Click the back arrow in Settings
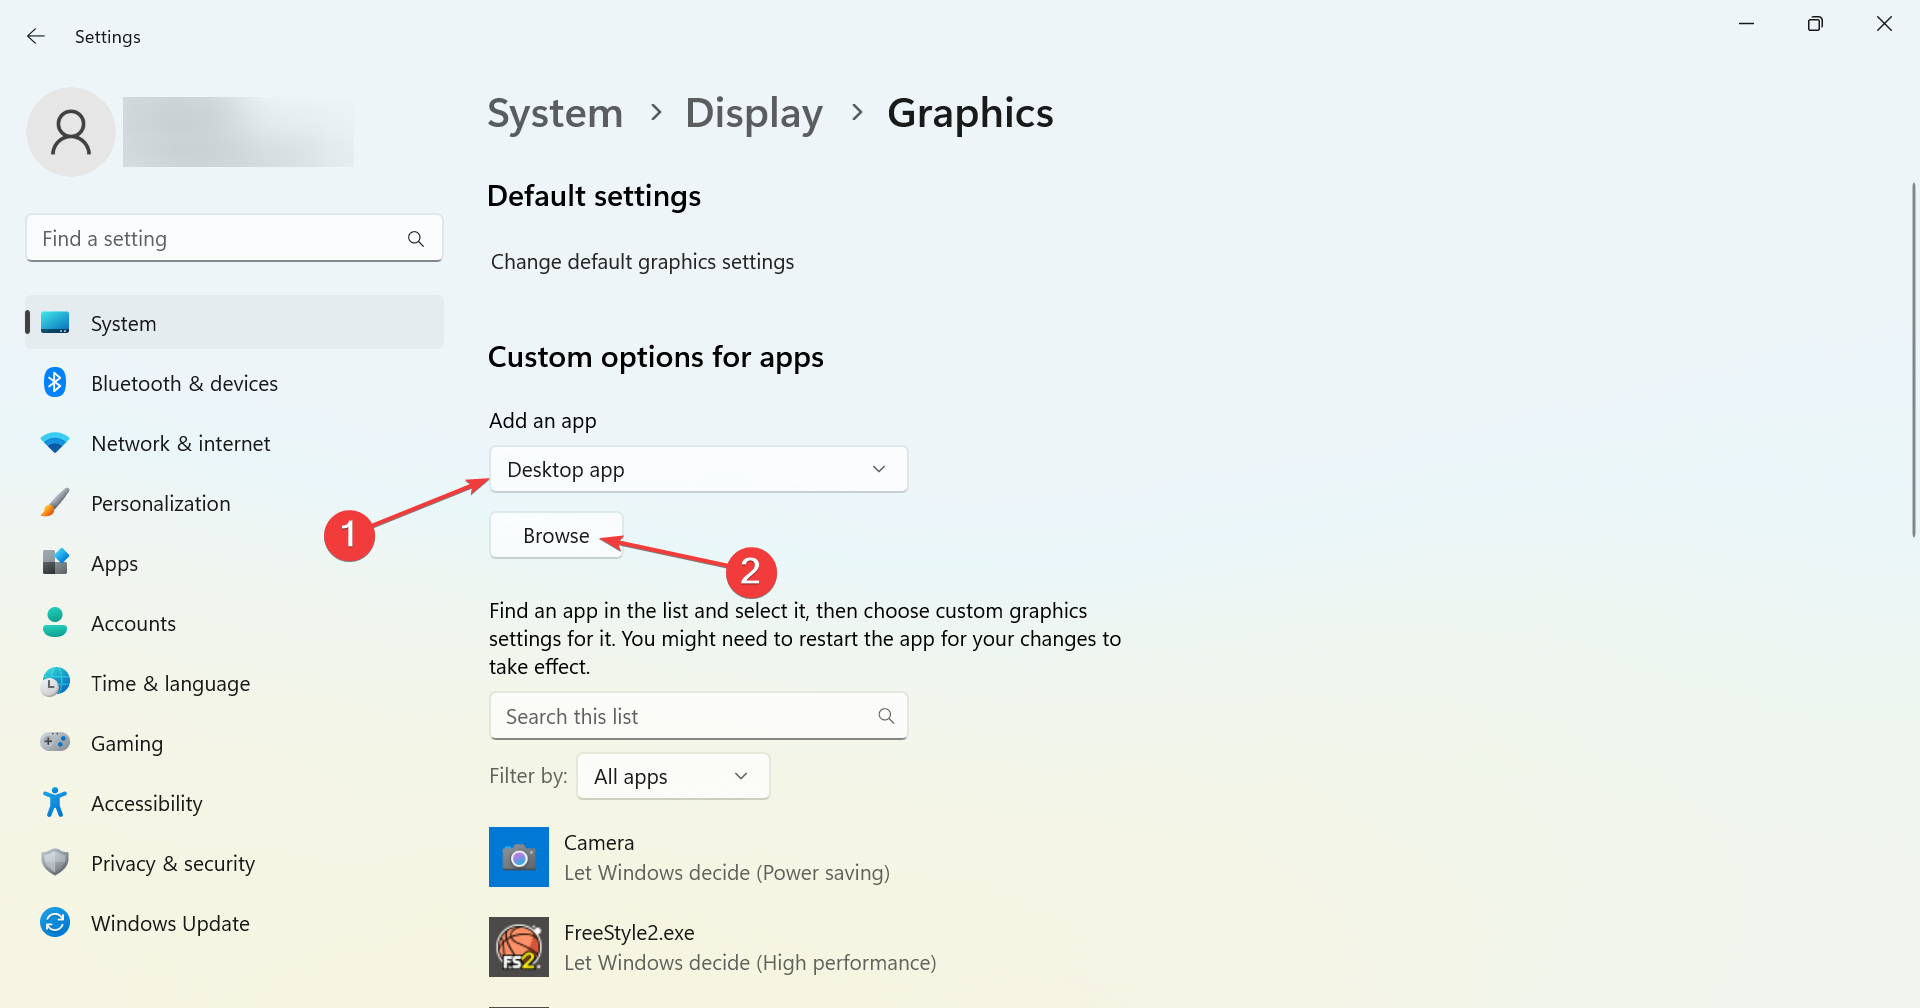This screenshot has height=1008, width=1920. tap(36, 36)
